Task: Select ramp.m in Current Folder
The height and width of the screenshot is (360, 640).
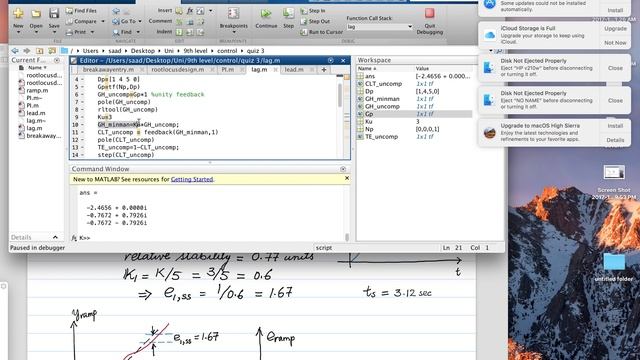Action: tap(37, 91)
